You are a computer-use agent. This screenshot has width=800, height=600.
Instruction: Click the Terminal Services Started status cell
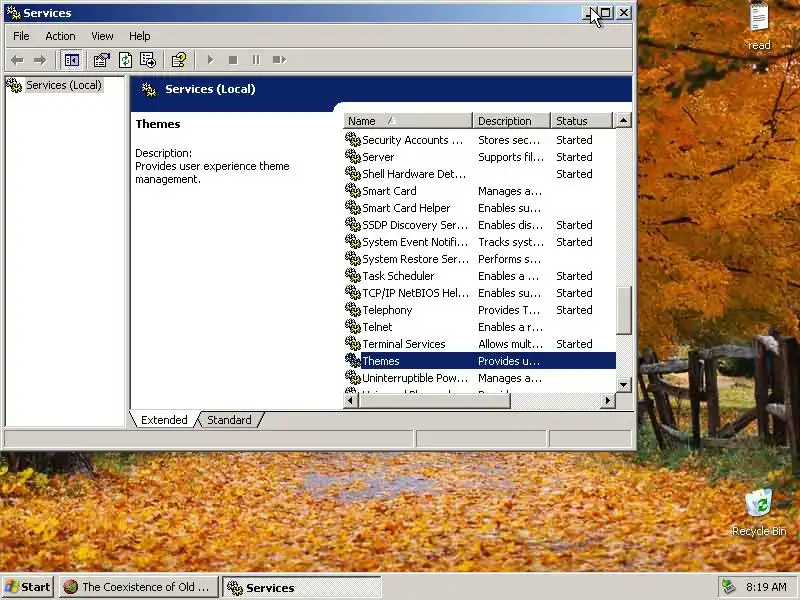tap(574, 344)
